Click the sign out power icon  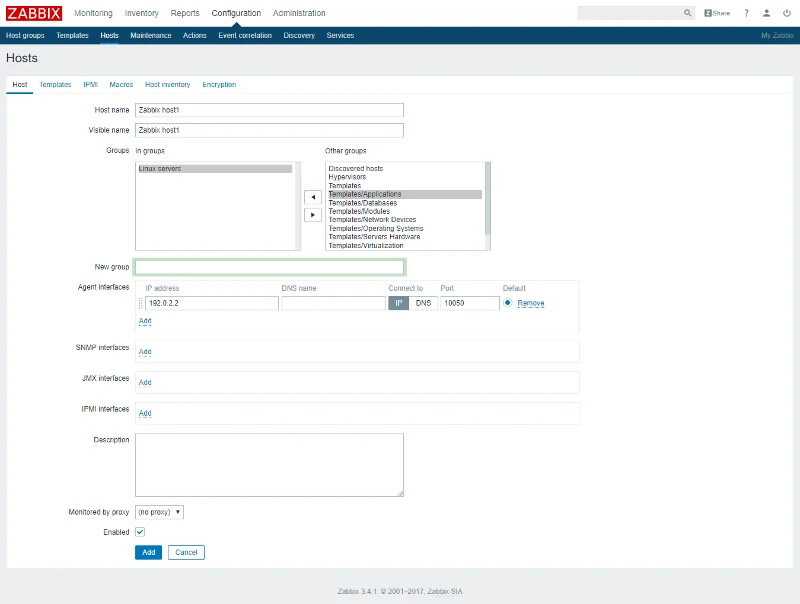click(x=787, y=13)
